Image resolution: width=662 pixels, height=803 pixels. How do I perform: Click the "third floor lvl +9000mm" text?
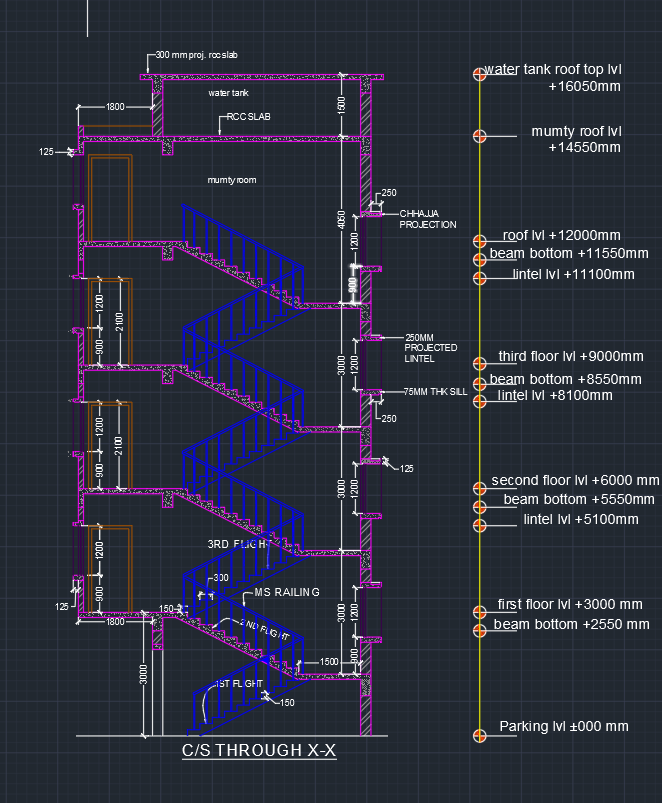click(571, 356)
